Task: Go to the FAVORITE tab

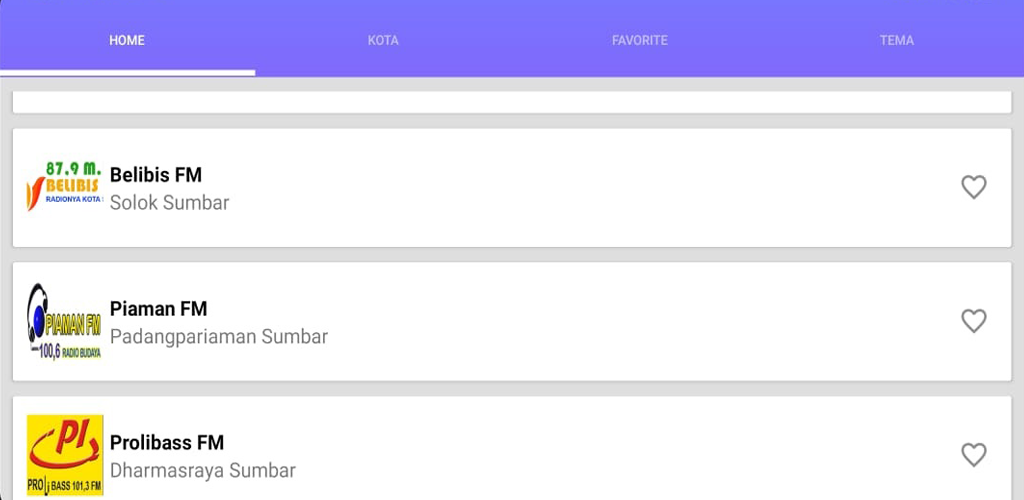Action: (x=639, y=40)
